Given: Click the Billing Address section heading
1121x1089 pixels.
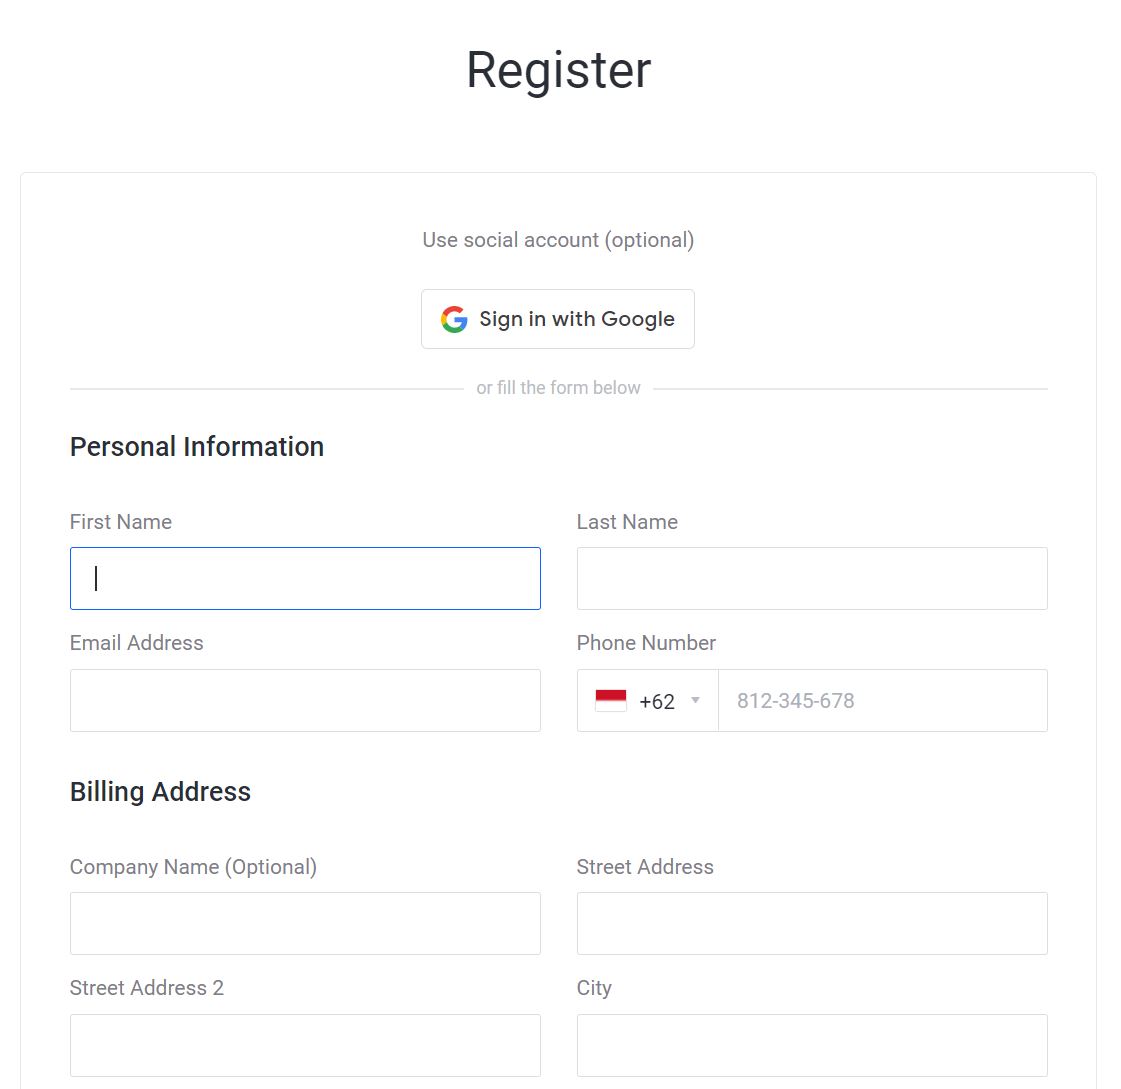Looking at the screenshot, I should 160,791.
